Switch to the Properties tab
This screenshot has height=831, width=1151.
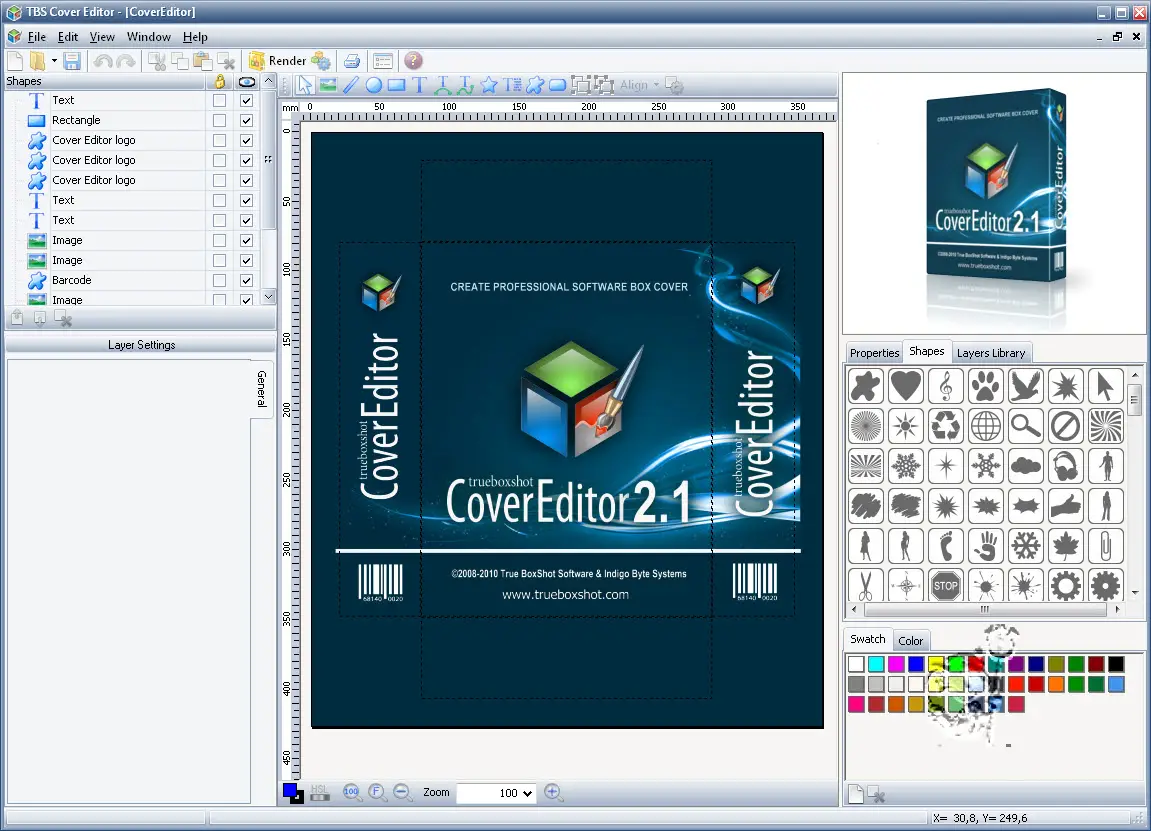pyautogui.click(x=874, y=353)
